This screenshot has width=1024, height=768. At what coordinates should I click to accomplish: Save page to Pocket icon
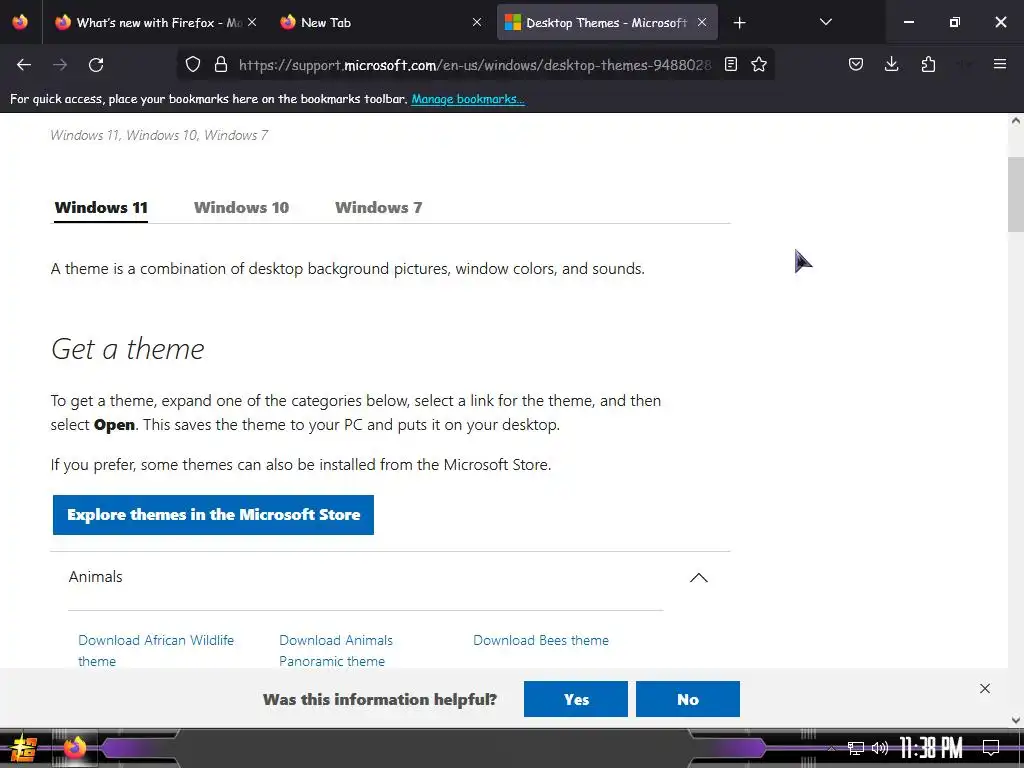856,64
